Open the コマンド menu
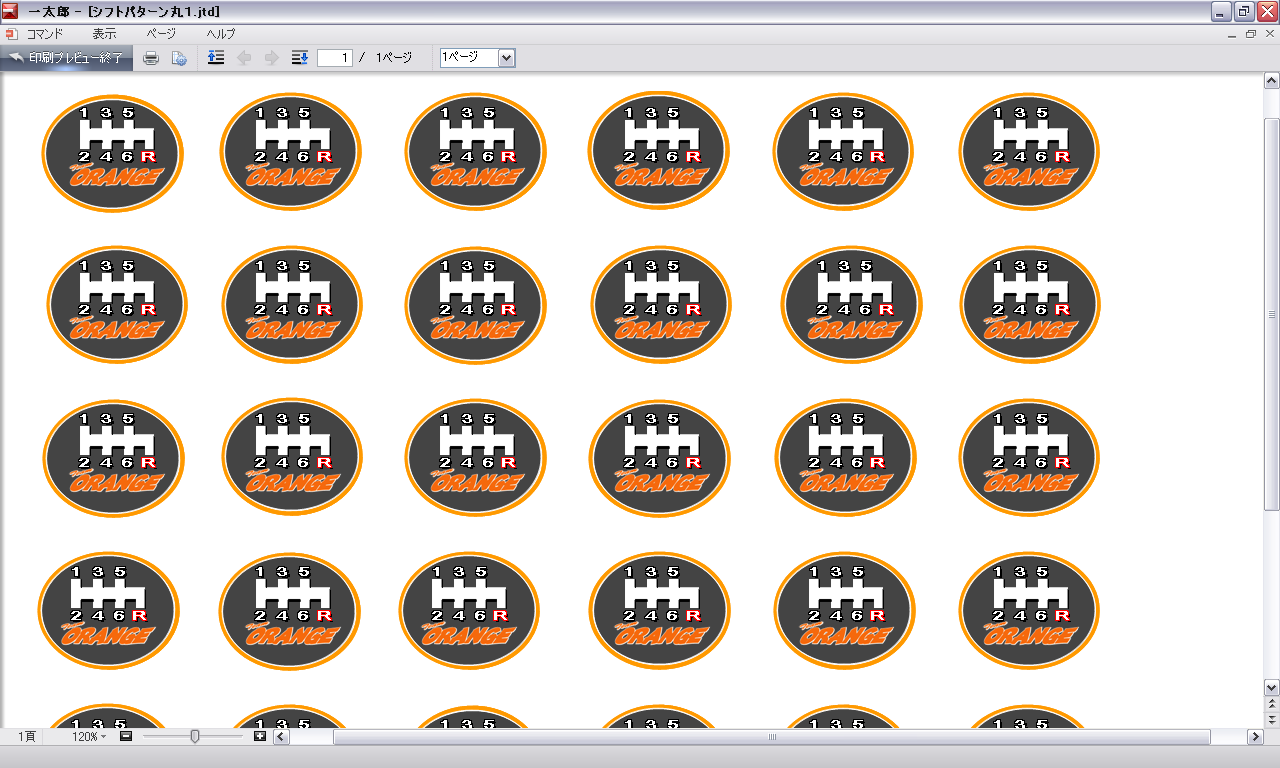The width and height of the screenshot is (1280, 768). tap(45, 33)
